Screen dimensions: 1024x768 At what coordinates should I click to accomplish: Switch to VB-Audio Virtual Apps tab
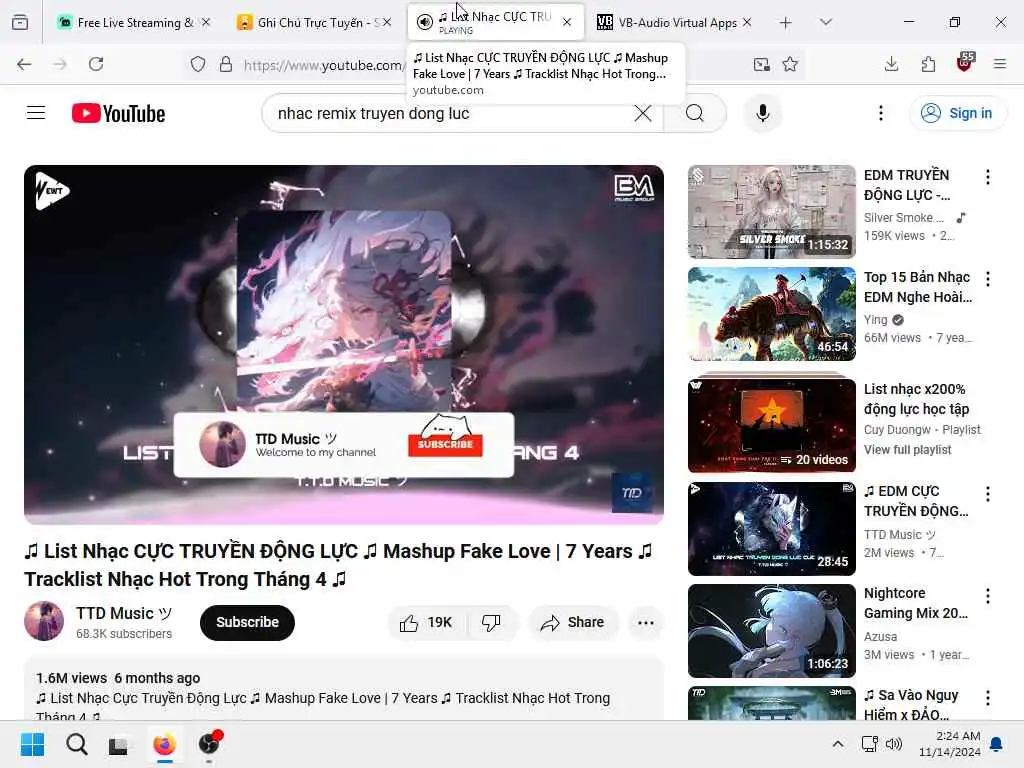673,23
